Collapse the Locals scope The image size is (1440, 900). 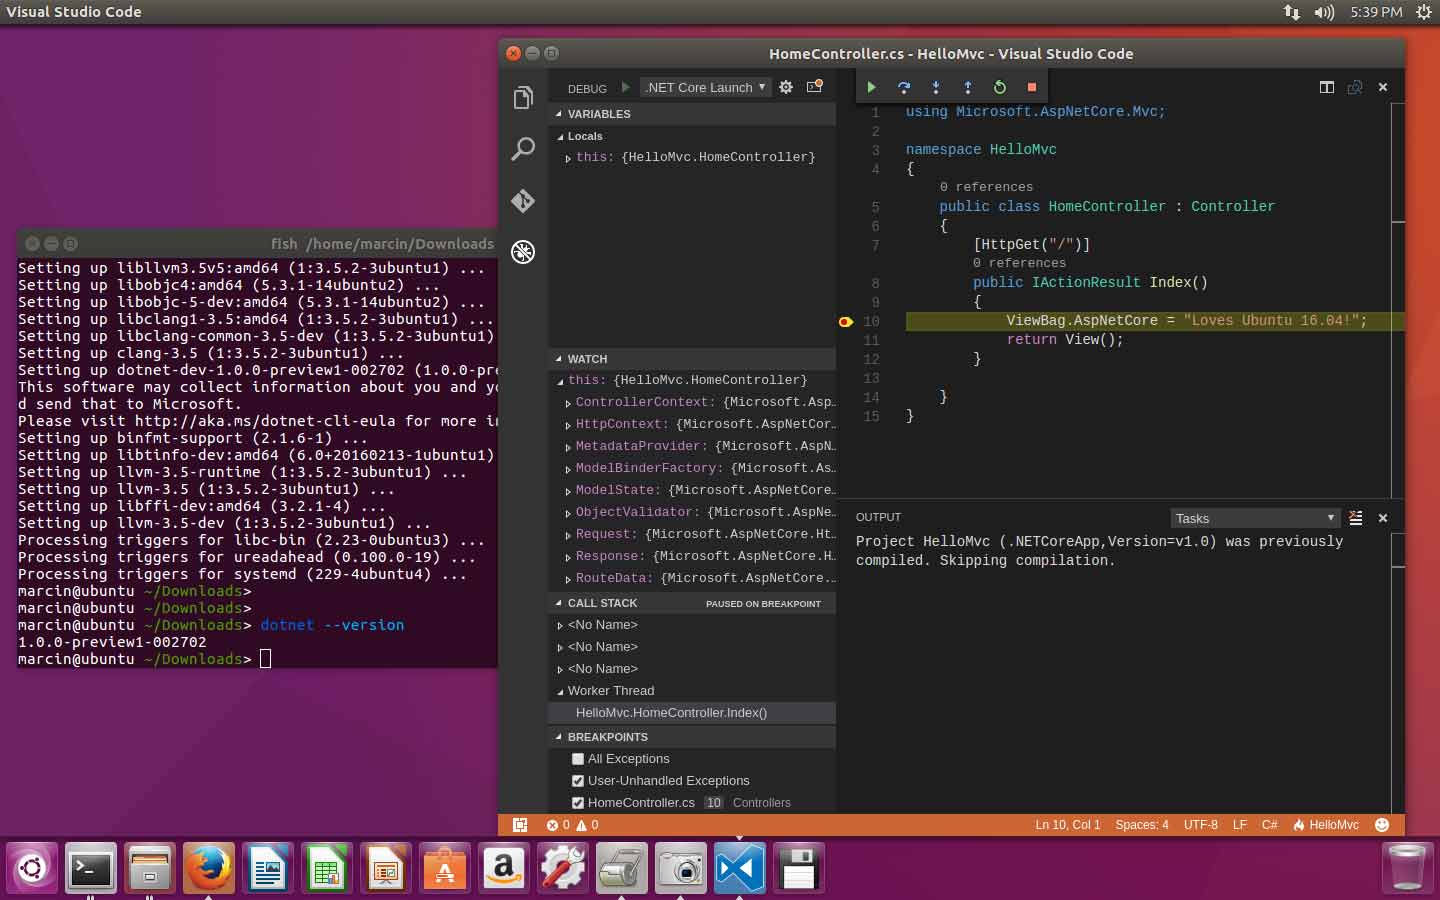click(x=560, y=137)
